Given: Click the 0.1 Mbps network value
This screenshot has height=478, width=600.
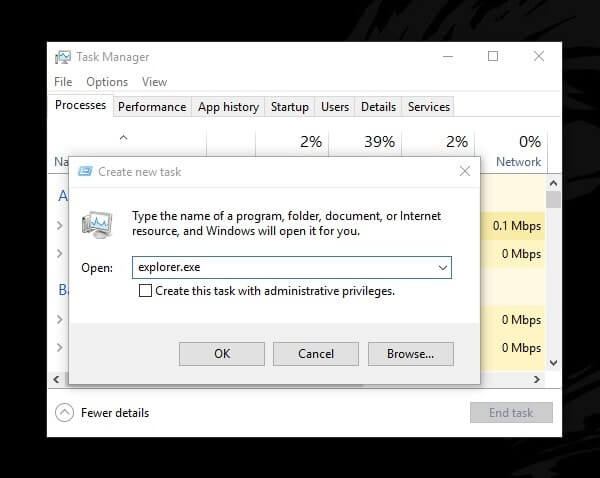Looking at the screenshot, I should 517,226.
